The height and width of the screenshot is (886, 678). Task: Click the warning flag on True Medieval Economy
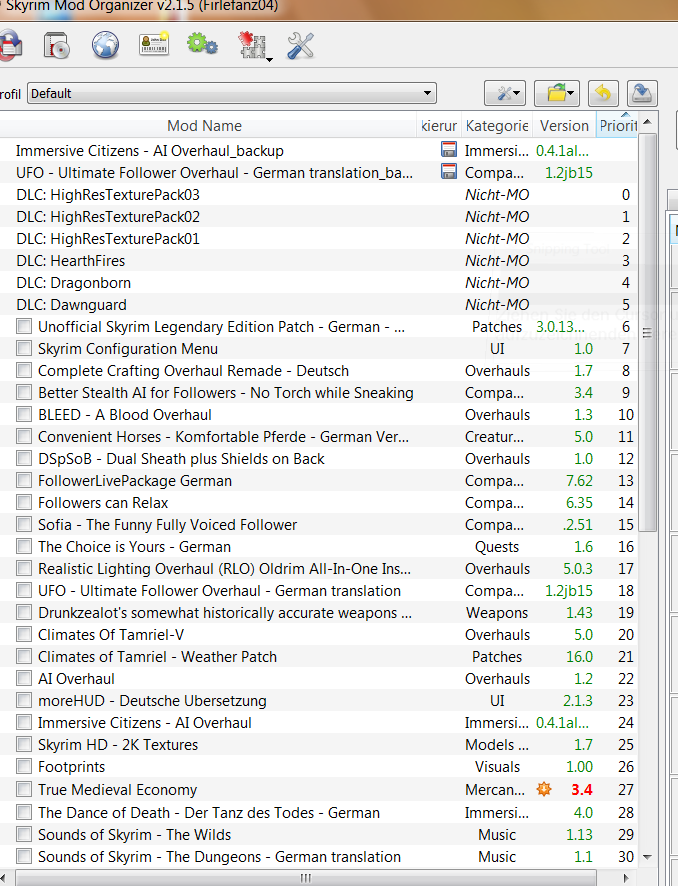click(x=545, y=790)
